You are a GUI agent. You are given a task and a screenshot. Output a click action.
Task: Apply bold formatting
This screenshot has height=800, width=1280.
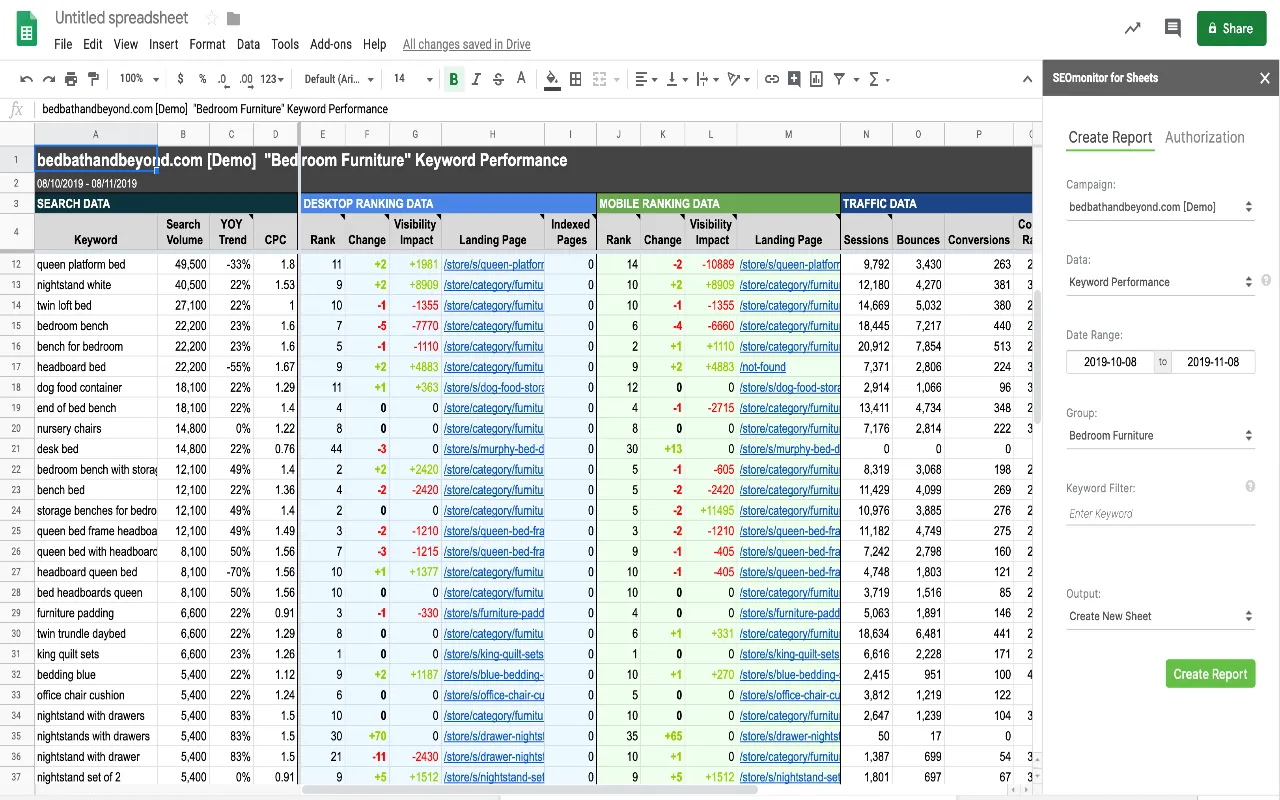point(453,78)
